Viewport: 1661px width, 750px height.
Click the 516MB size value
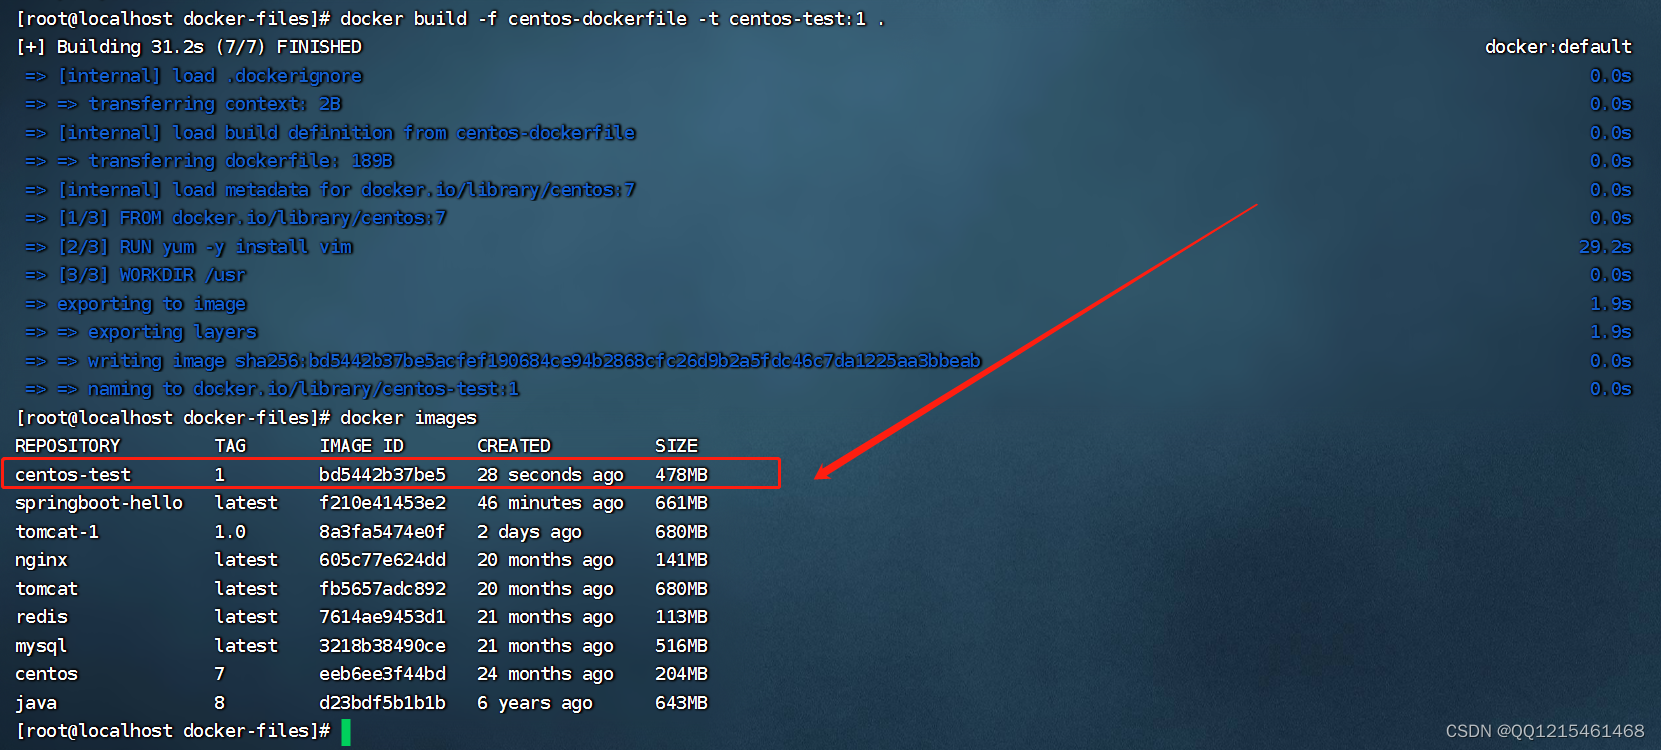point(682,646)
